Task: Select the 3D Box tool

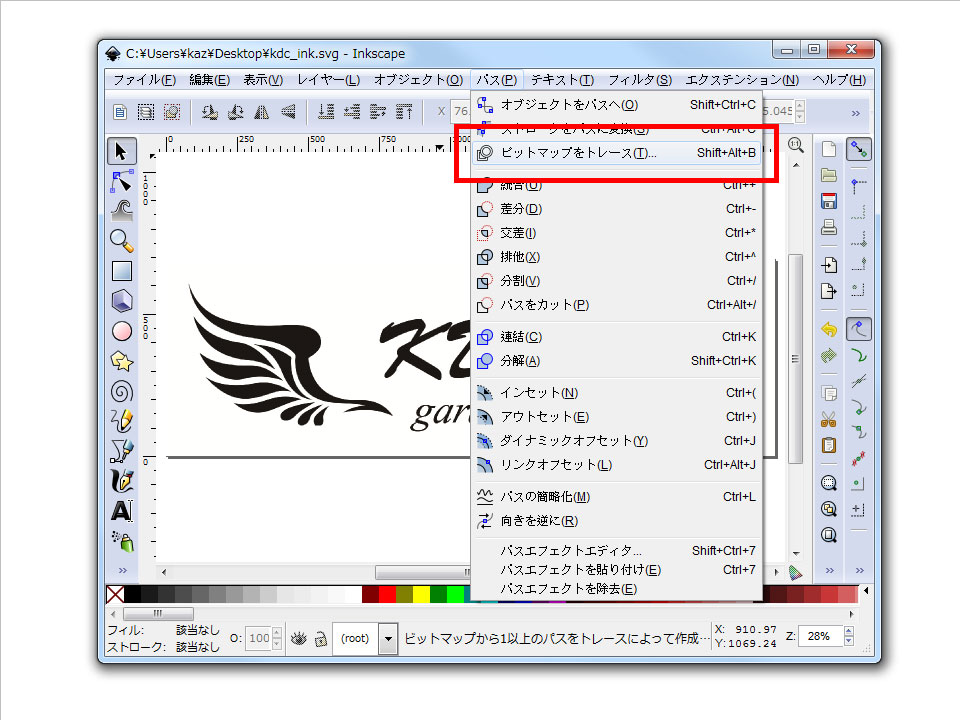Action: coord(121,301)
